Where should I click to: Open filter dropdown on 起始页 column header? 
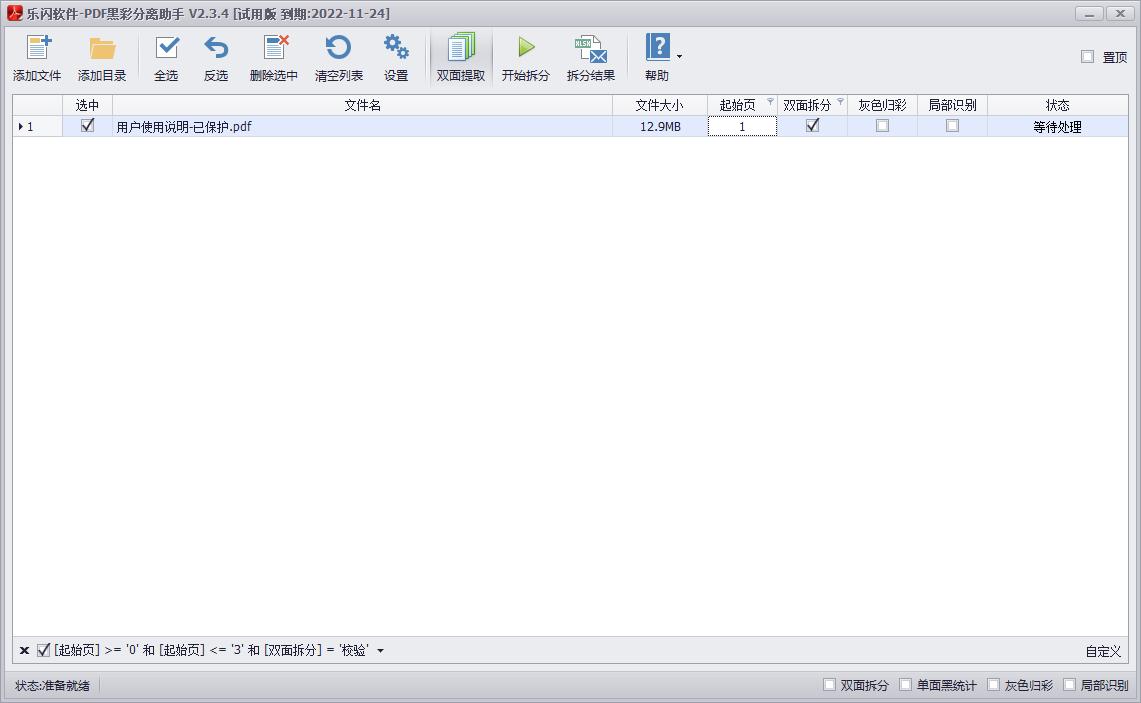(x=770, y=102)
